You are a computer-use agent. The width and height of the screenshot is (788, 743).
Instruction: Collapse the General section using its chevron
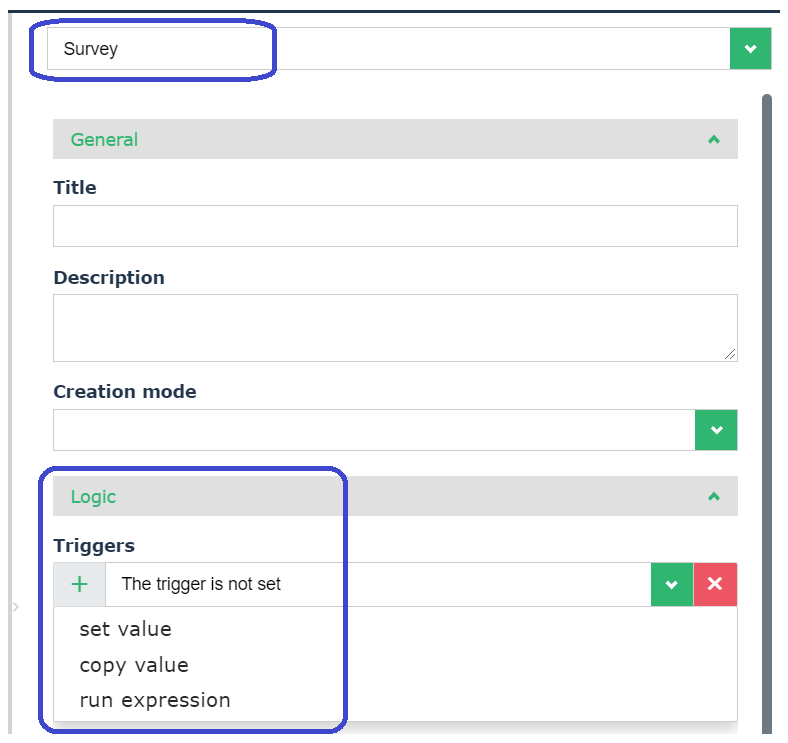pyautogui.click(x=713, y=140)
